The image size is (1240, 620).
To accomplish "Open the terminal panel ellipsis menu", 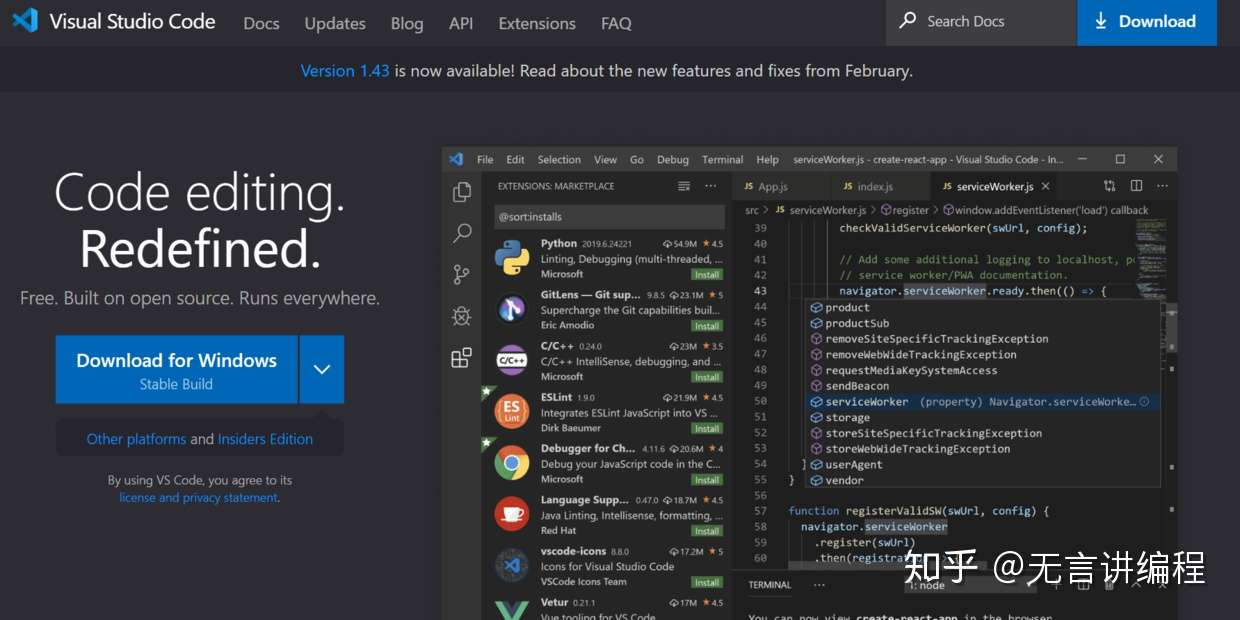I will tap(819, 585).
